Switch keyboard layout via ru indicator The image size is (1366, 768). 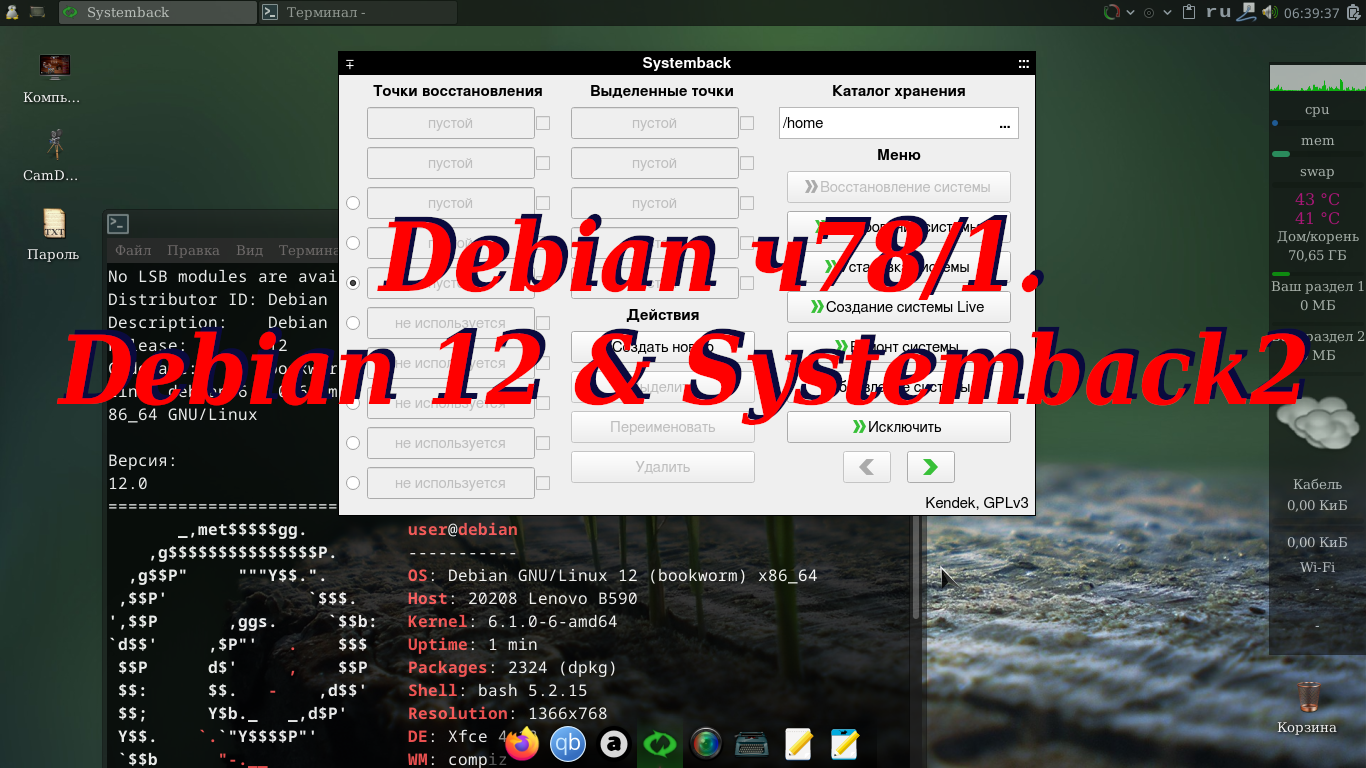[1218, 12]
